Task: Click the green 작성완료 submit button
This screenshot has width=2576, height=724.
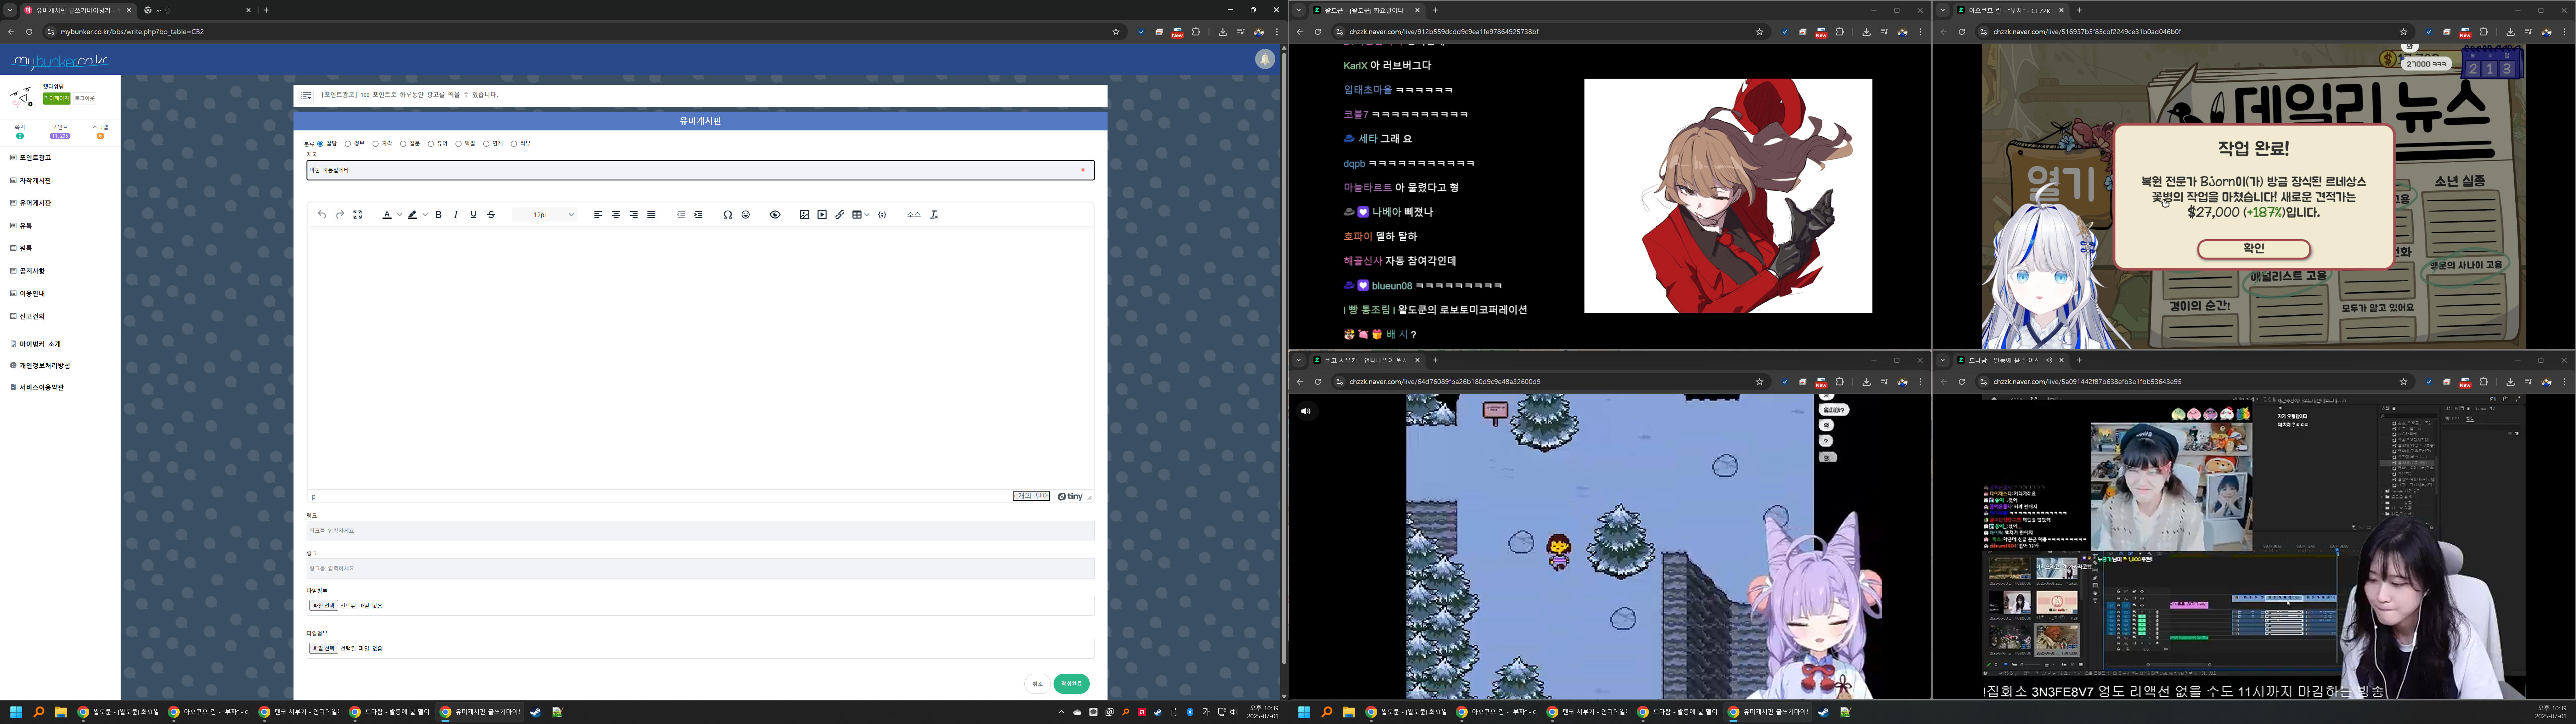Action: pos(1071,684)
